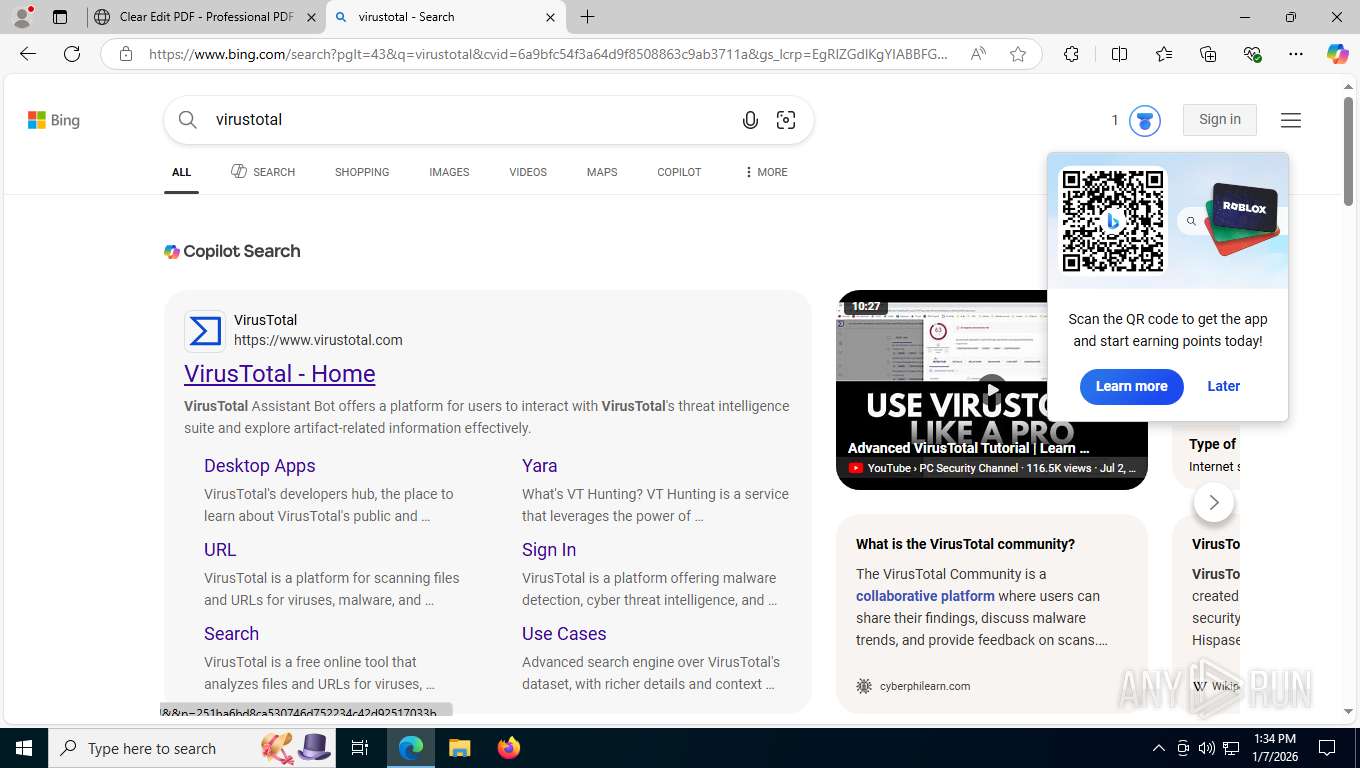This screenshot has width=1360, height=768.
Task: Open the VirusTotal Sign In sitelink
Action: point(549,550)
